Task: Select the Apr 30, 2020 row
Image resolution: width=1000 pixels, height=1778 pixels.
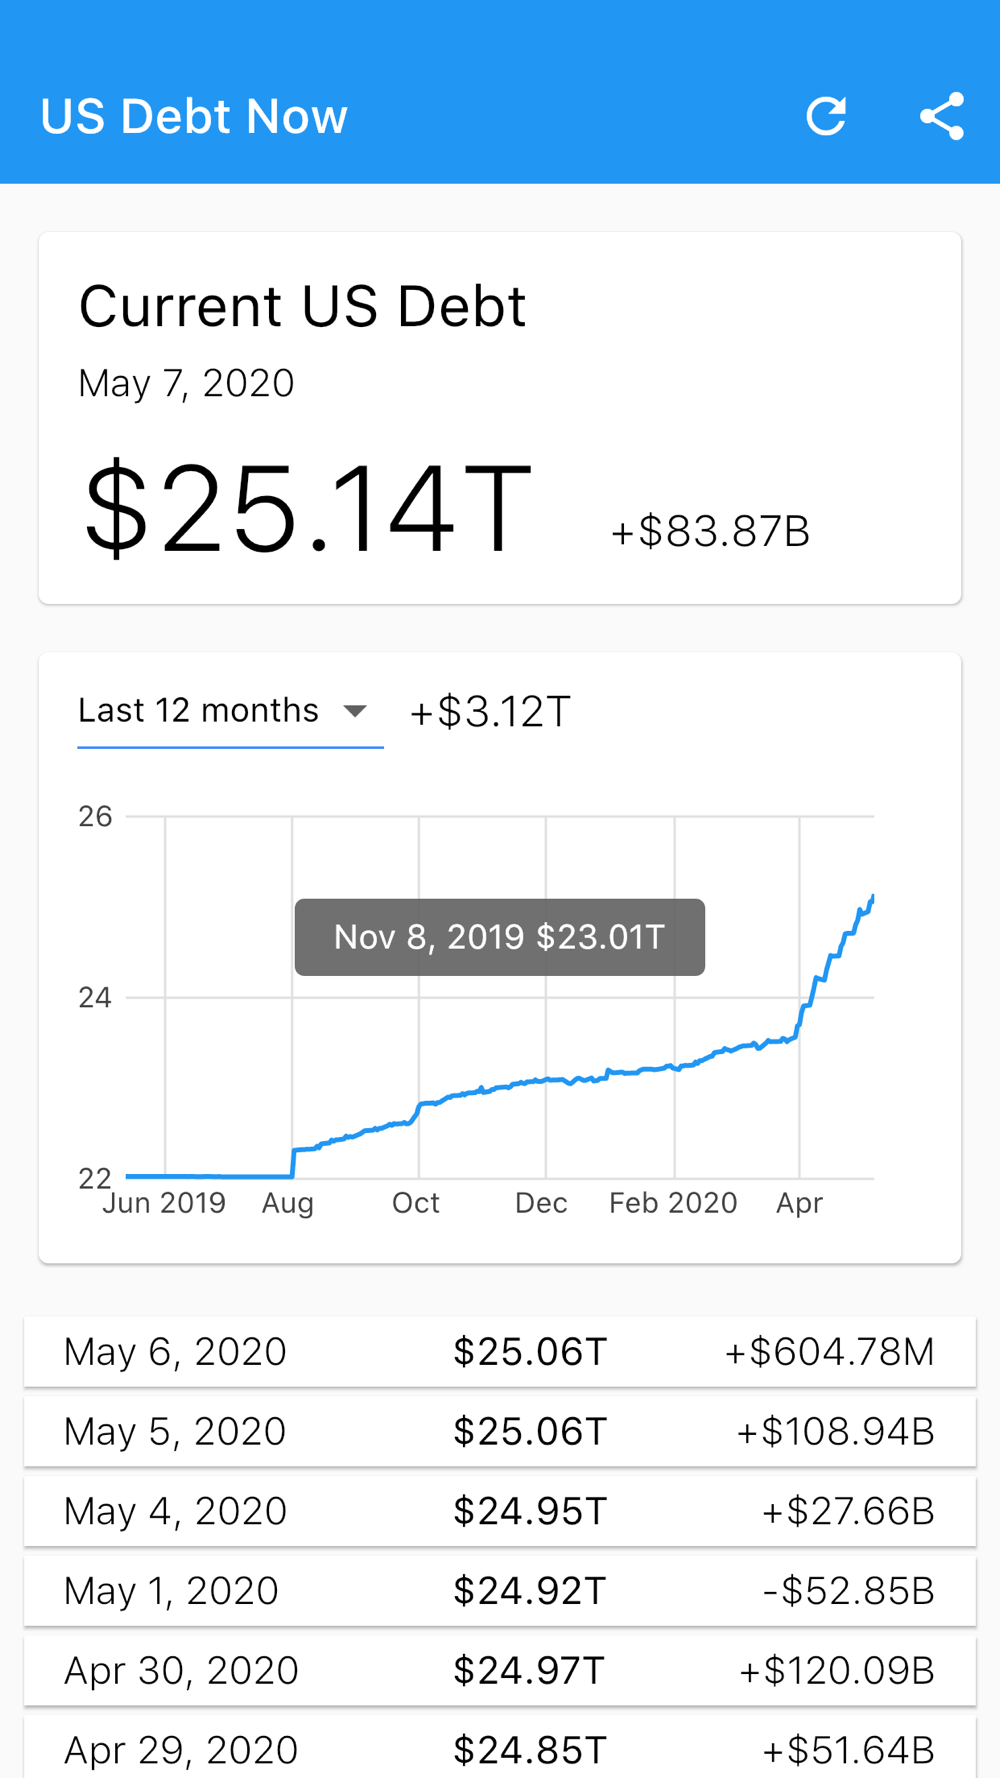Action: tap(499, 1671)
